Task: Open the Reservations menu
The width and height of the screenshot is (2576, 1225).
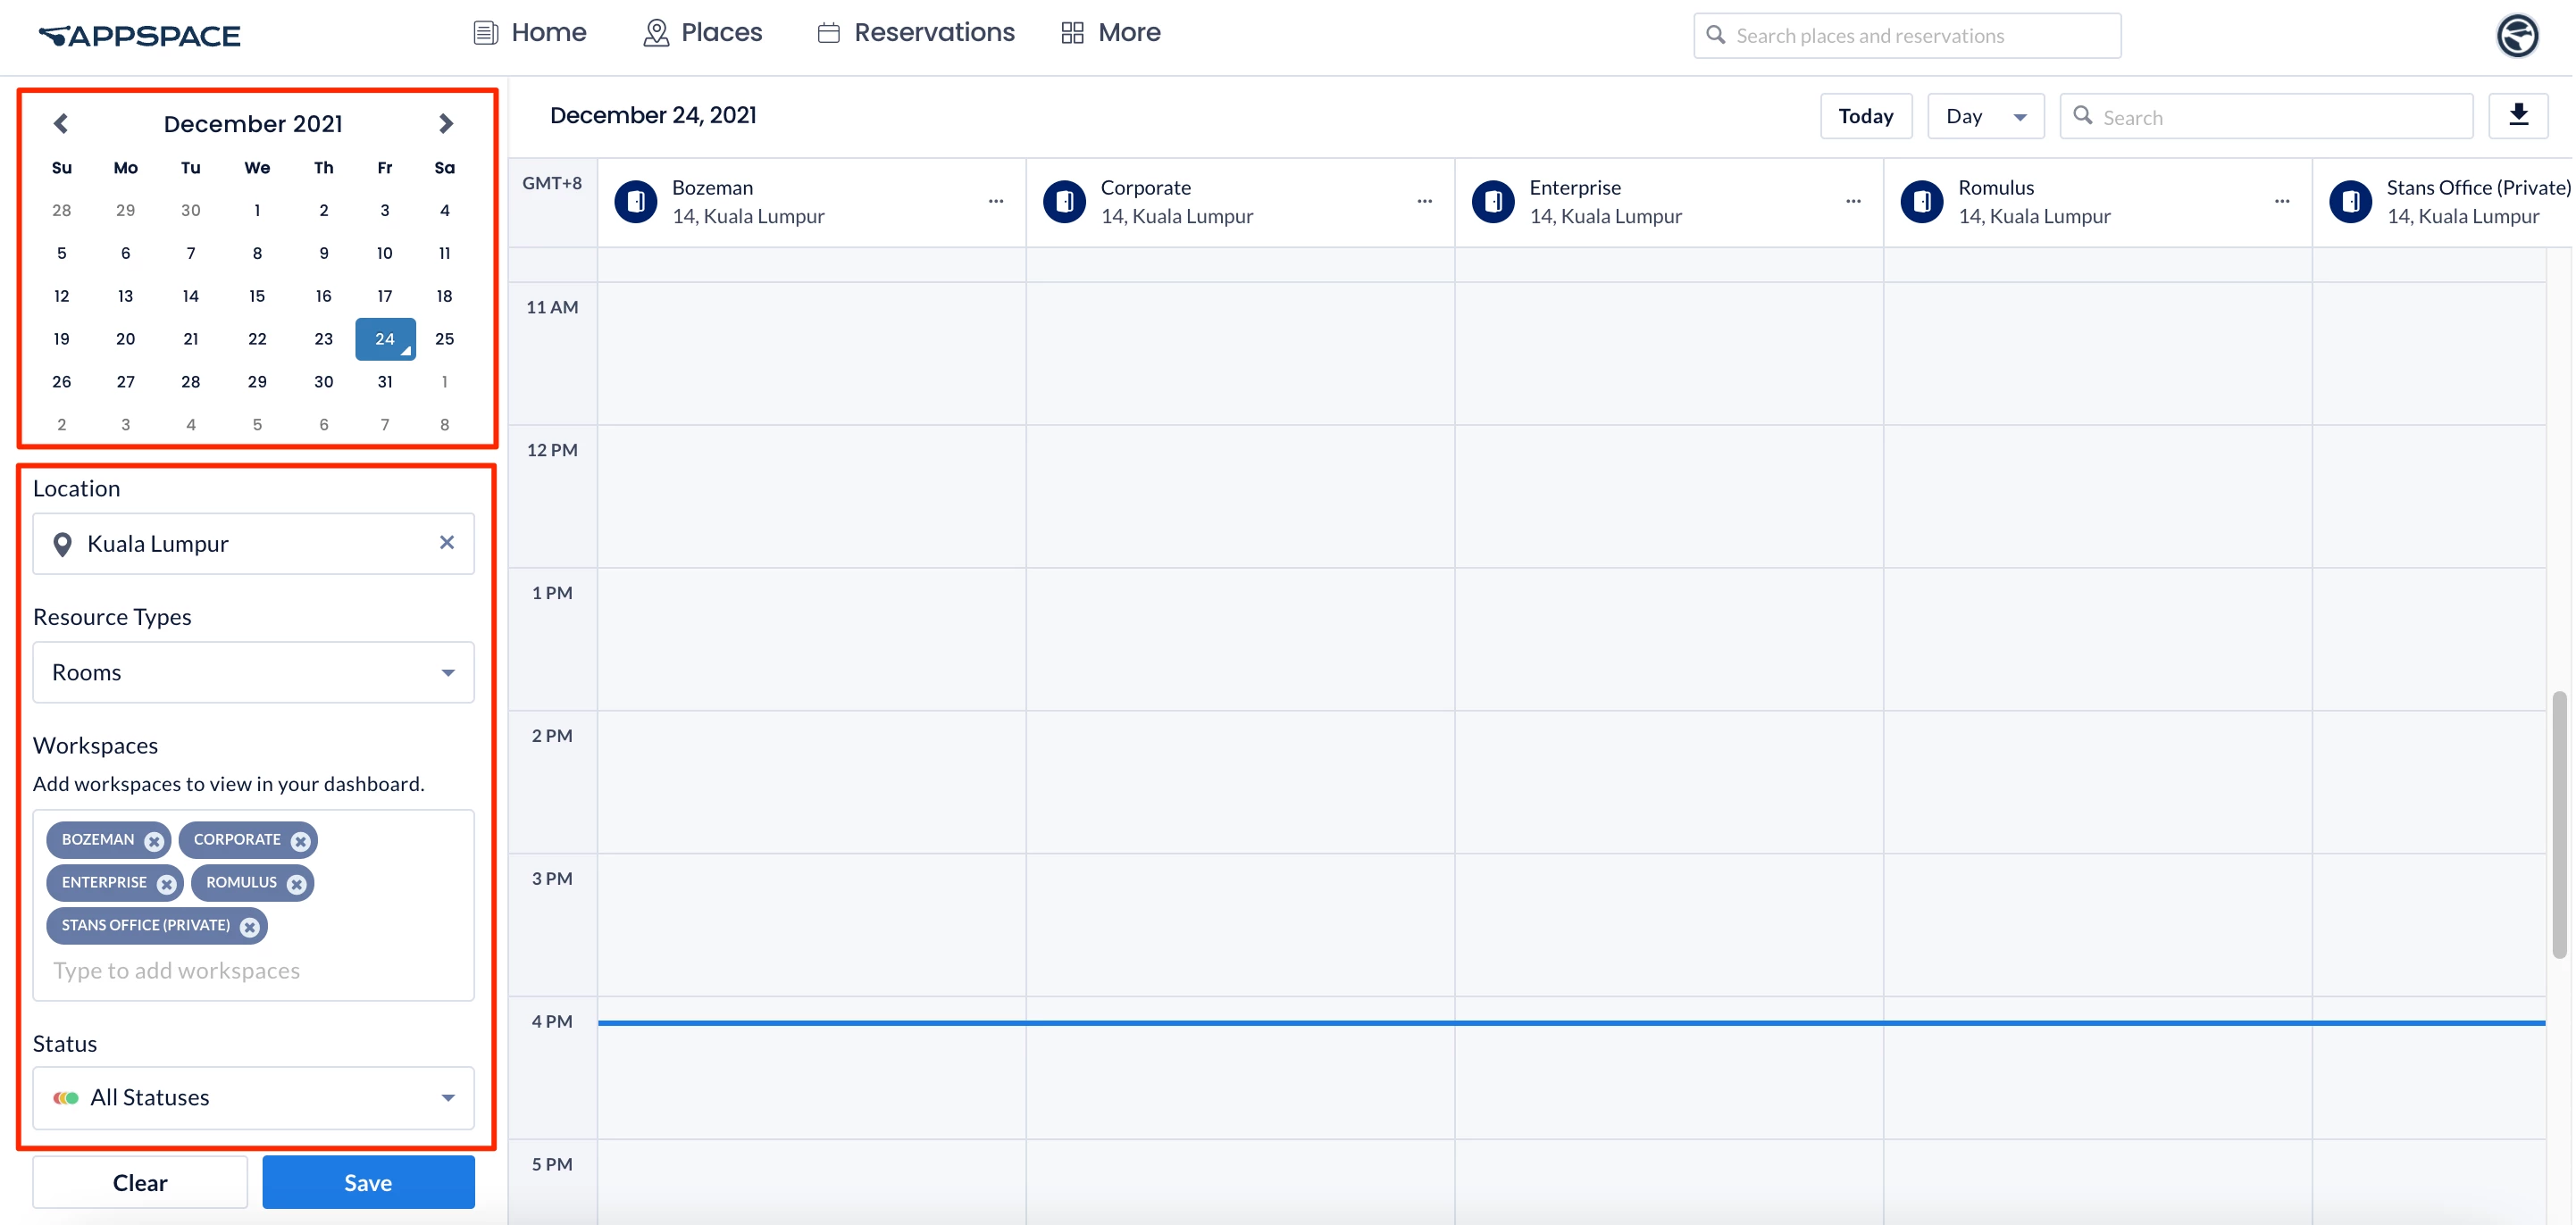Action: pyautogui.click(x=916, y=33)
